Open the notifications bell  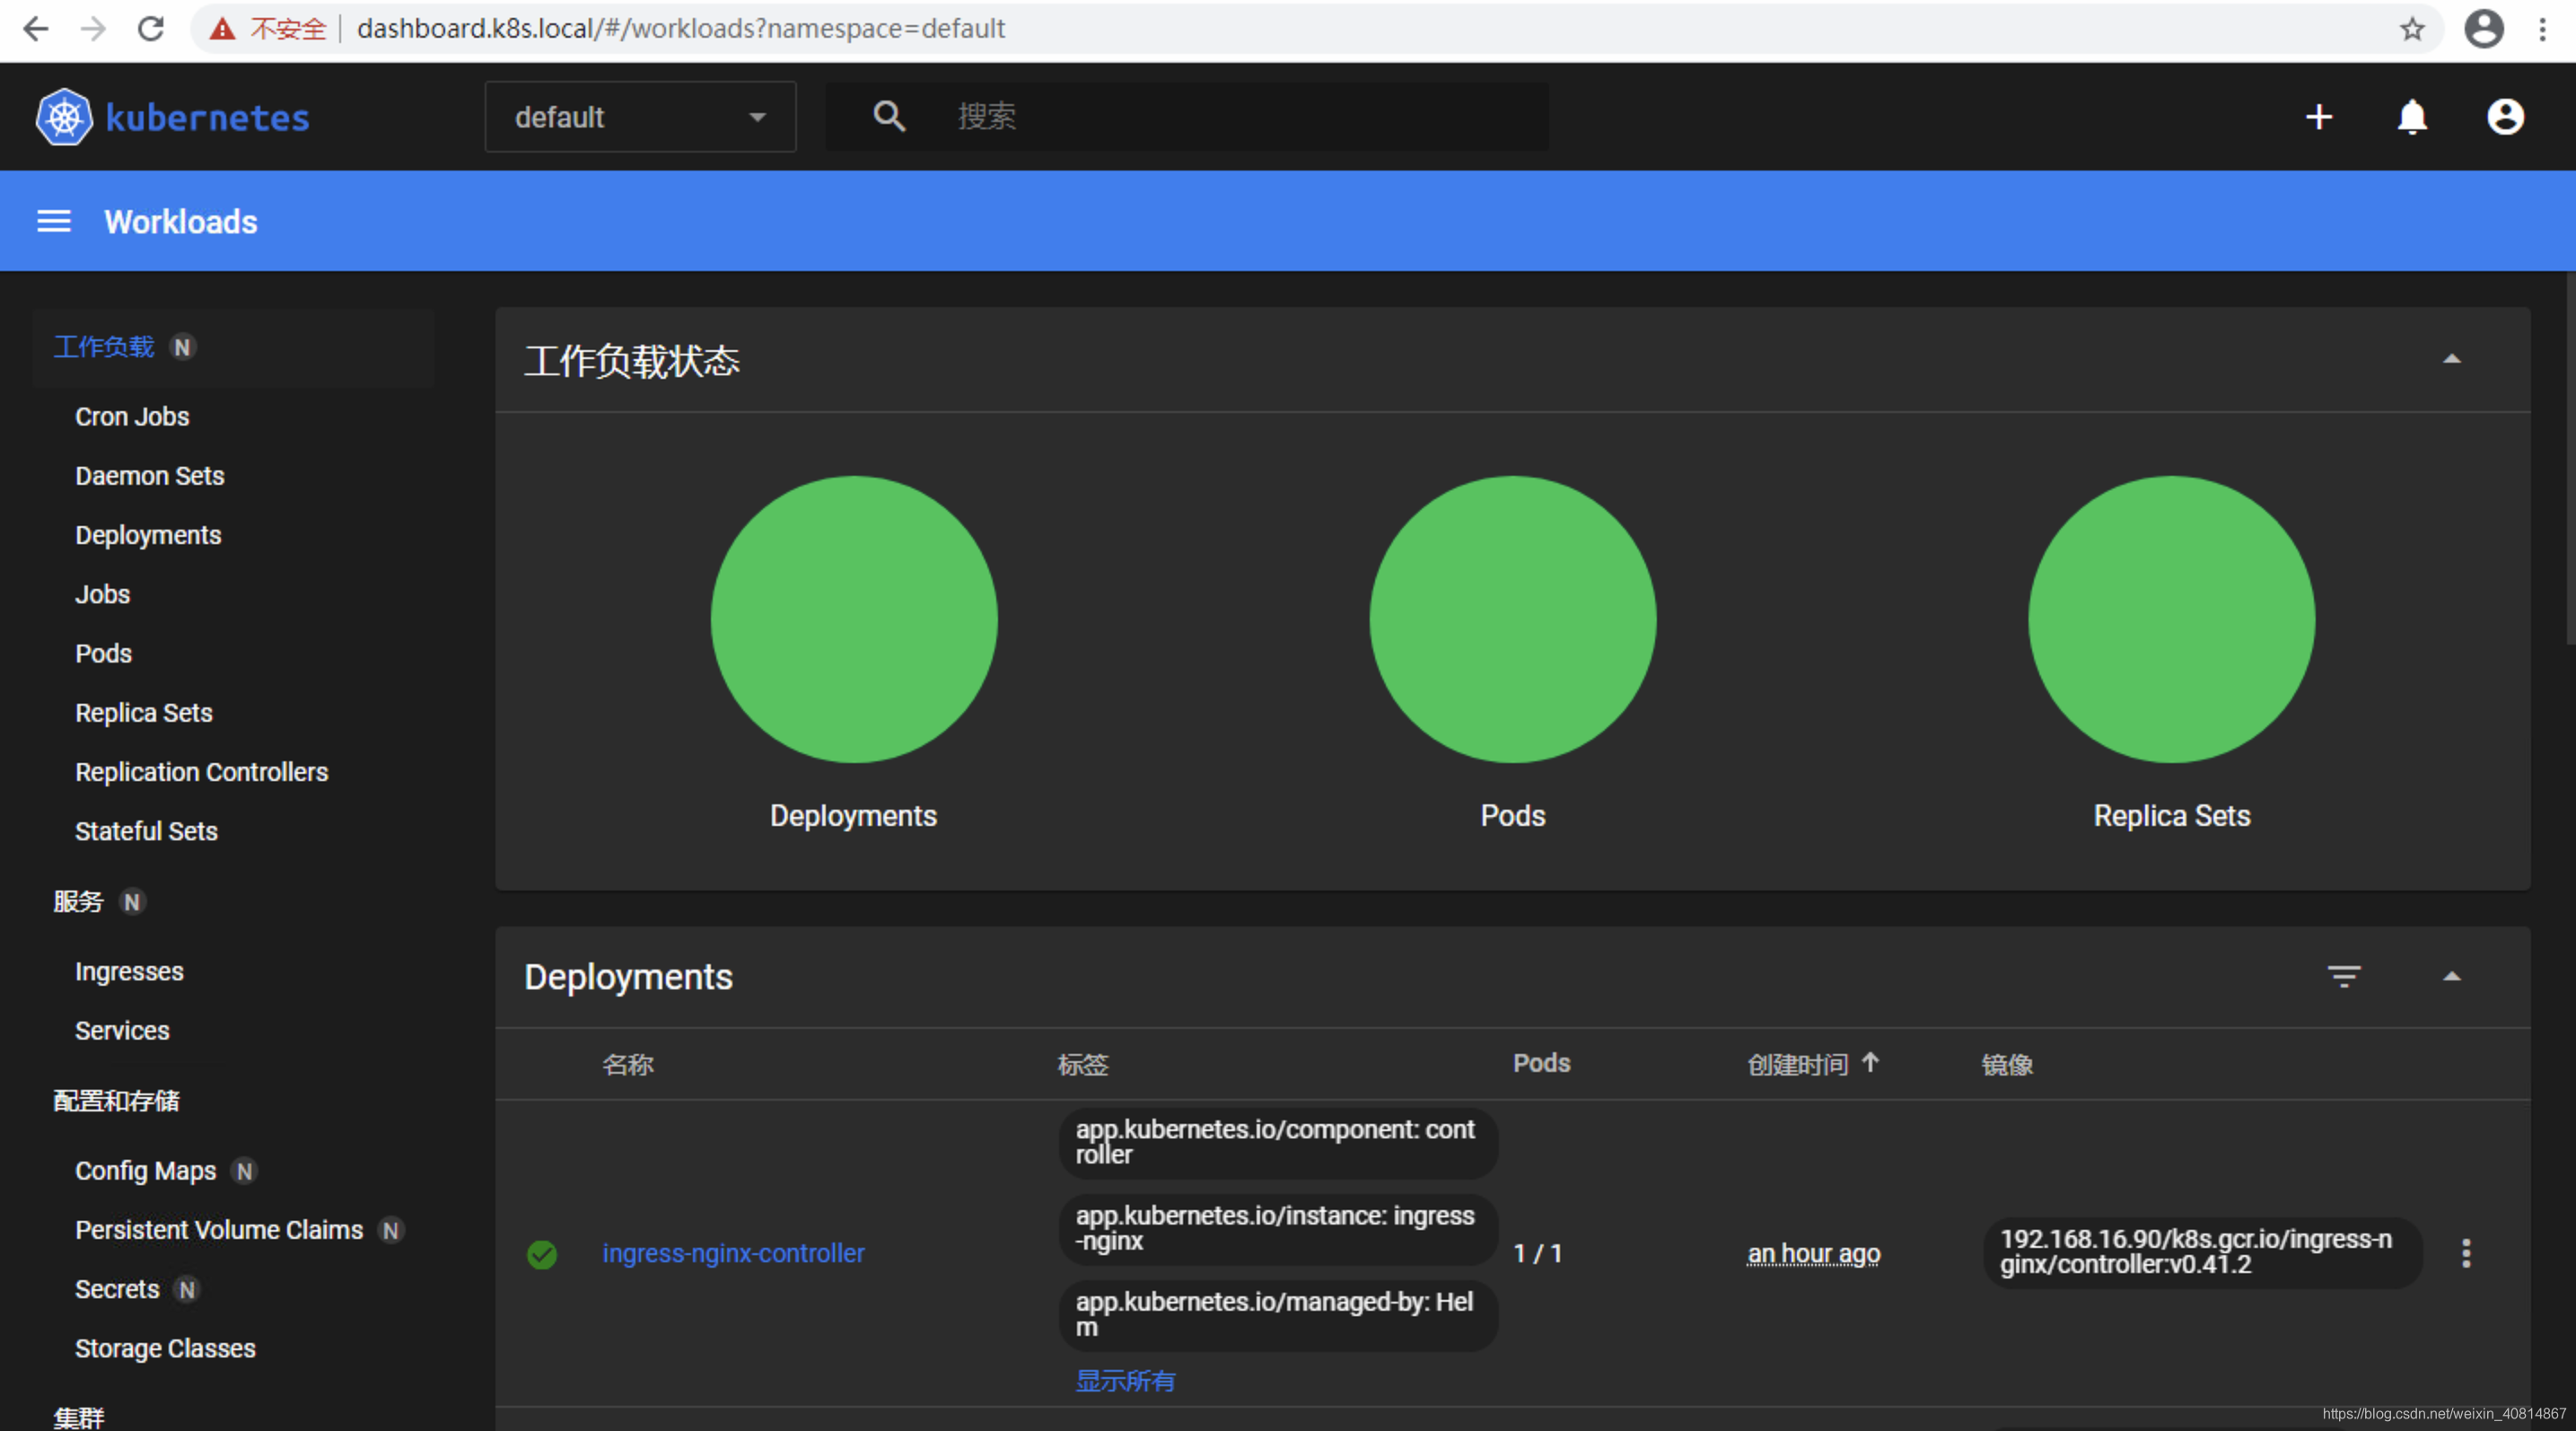click(x=2412, y=117)
